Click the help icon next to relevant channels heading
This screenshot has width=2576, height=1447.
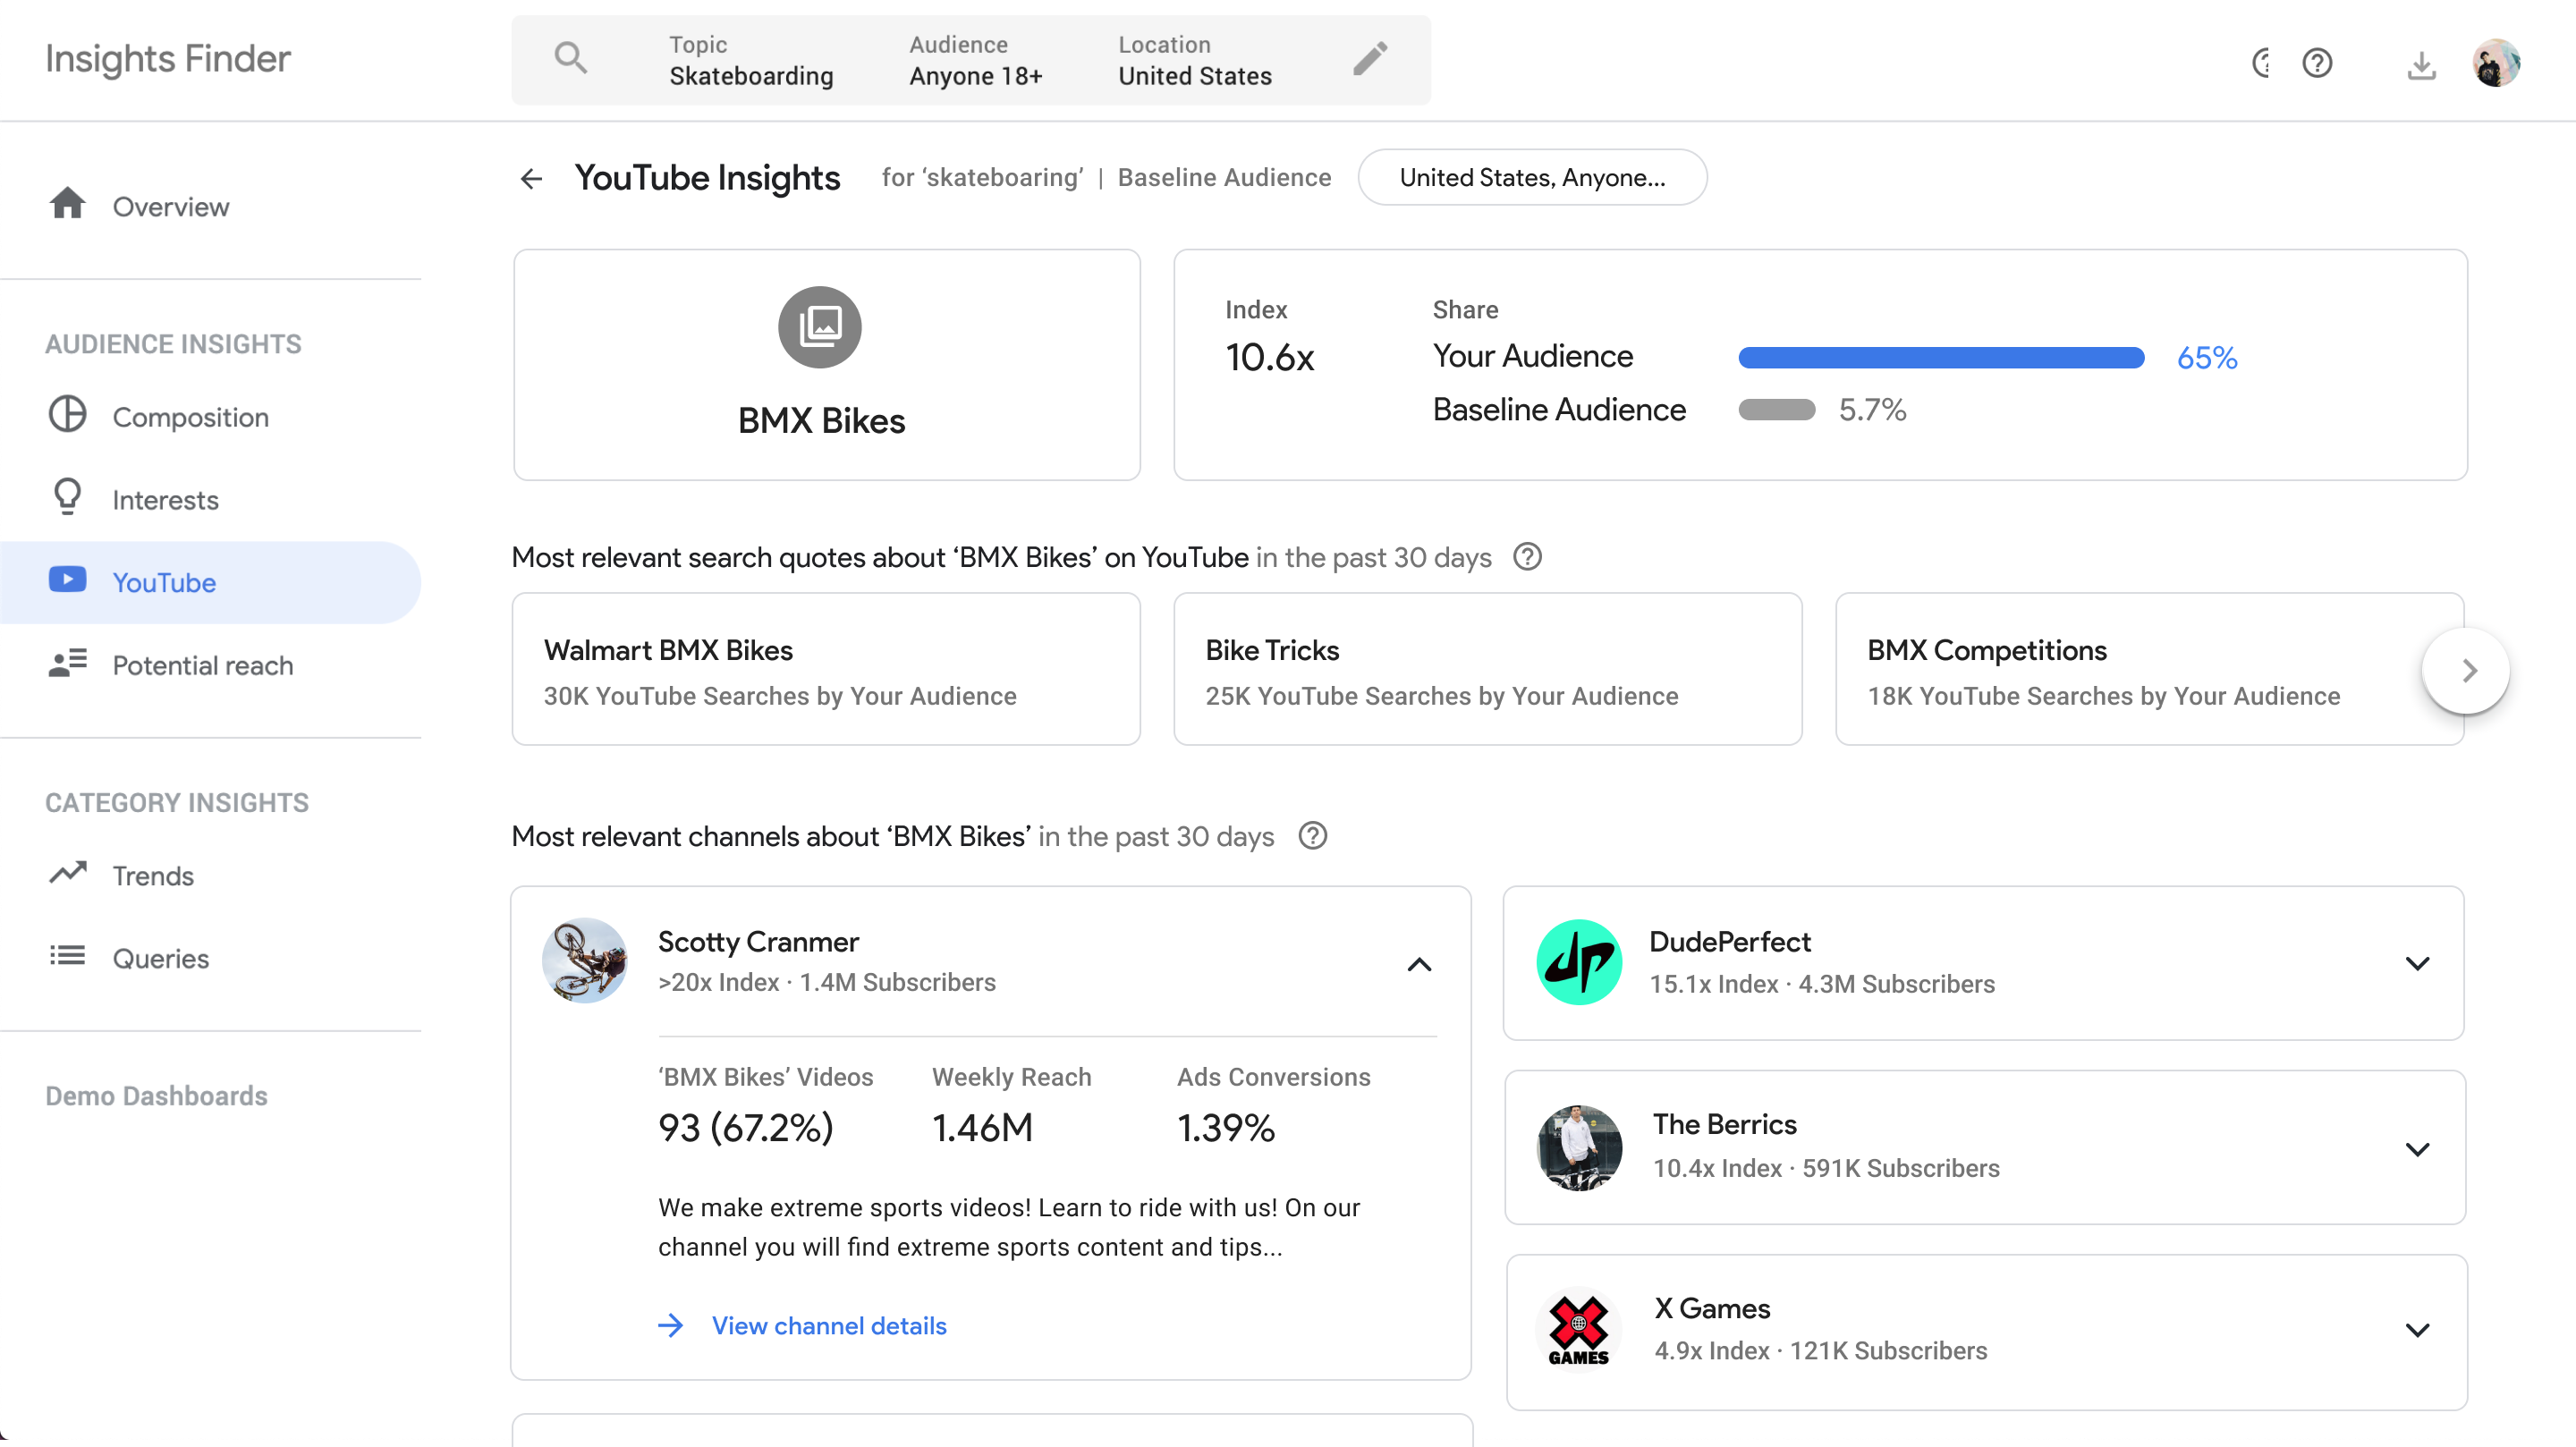tap(1312, 836)
